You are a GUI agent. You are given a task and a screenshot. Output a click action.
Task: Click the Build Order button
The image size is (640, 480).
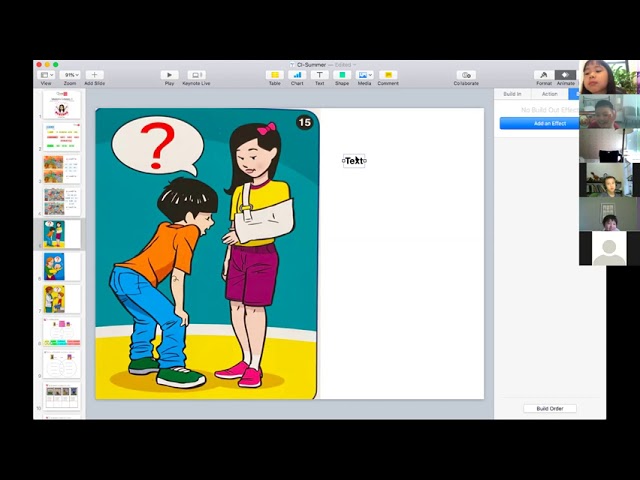(x=549, y=408)
